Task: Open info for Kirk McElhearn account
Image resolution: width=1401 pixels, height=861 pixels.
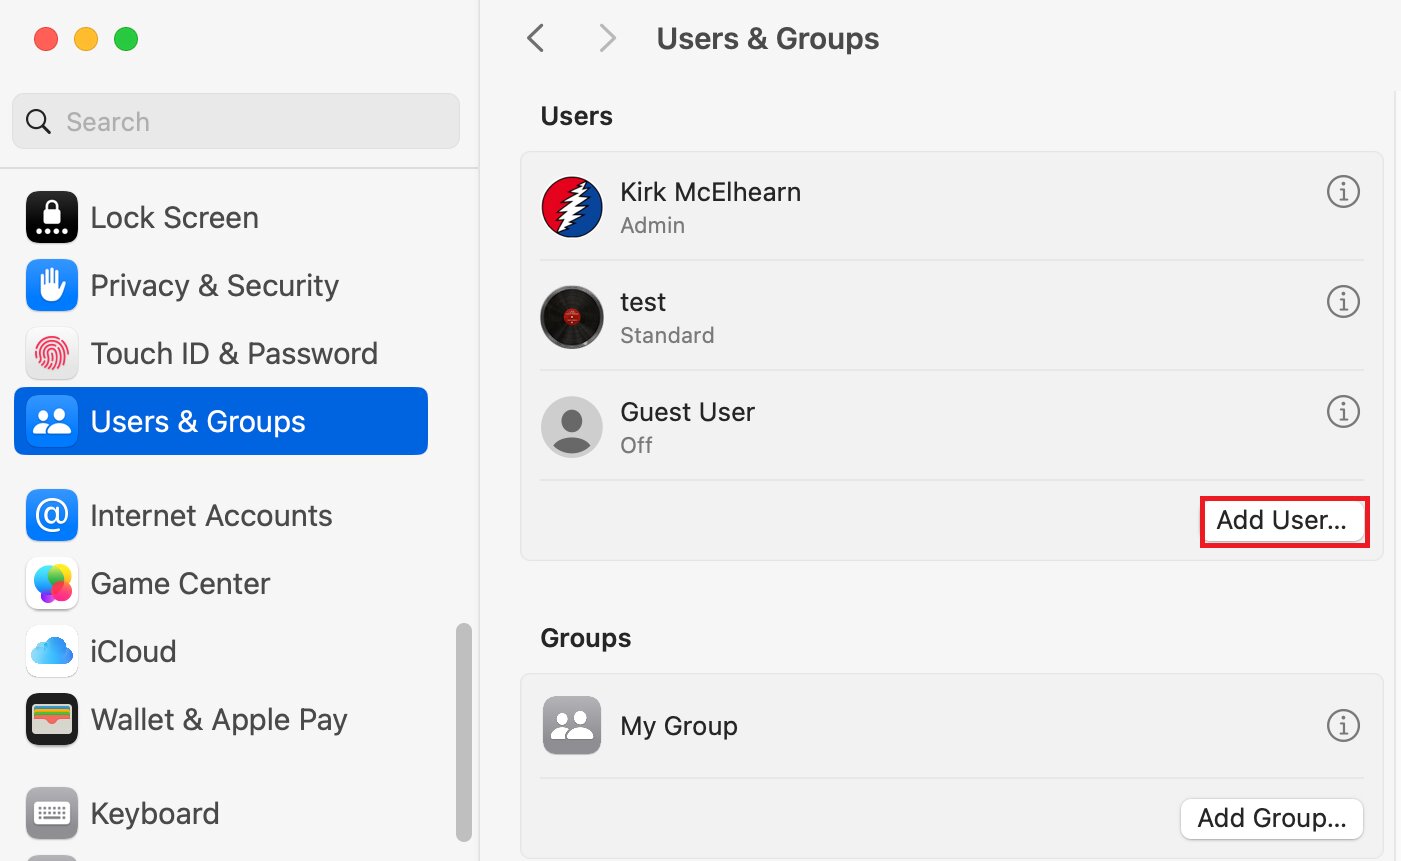Action: 1343,191
